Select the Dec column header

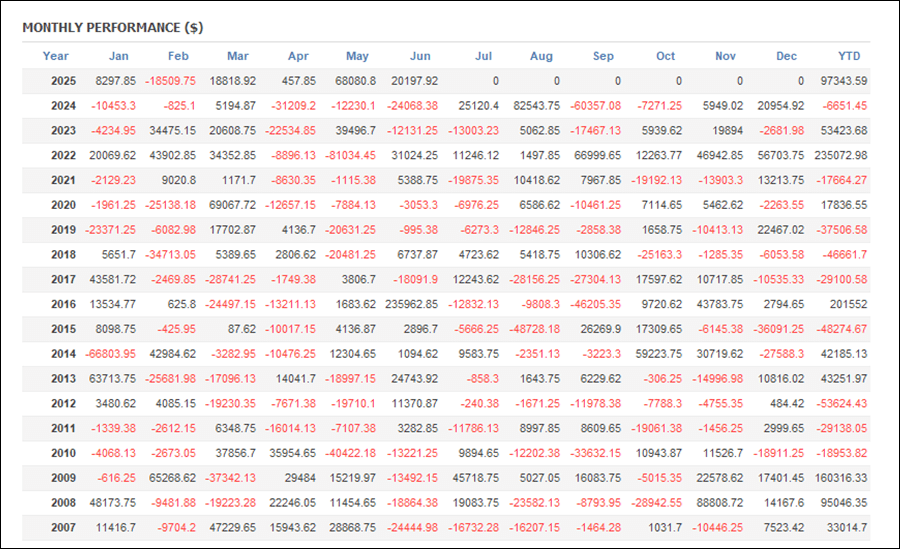(x=786, y=56)
